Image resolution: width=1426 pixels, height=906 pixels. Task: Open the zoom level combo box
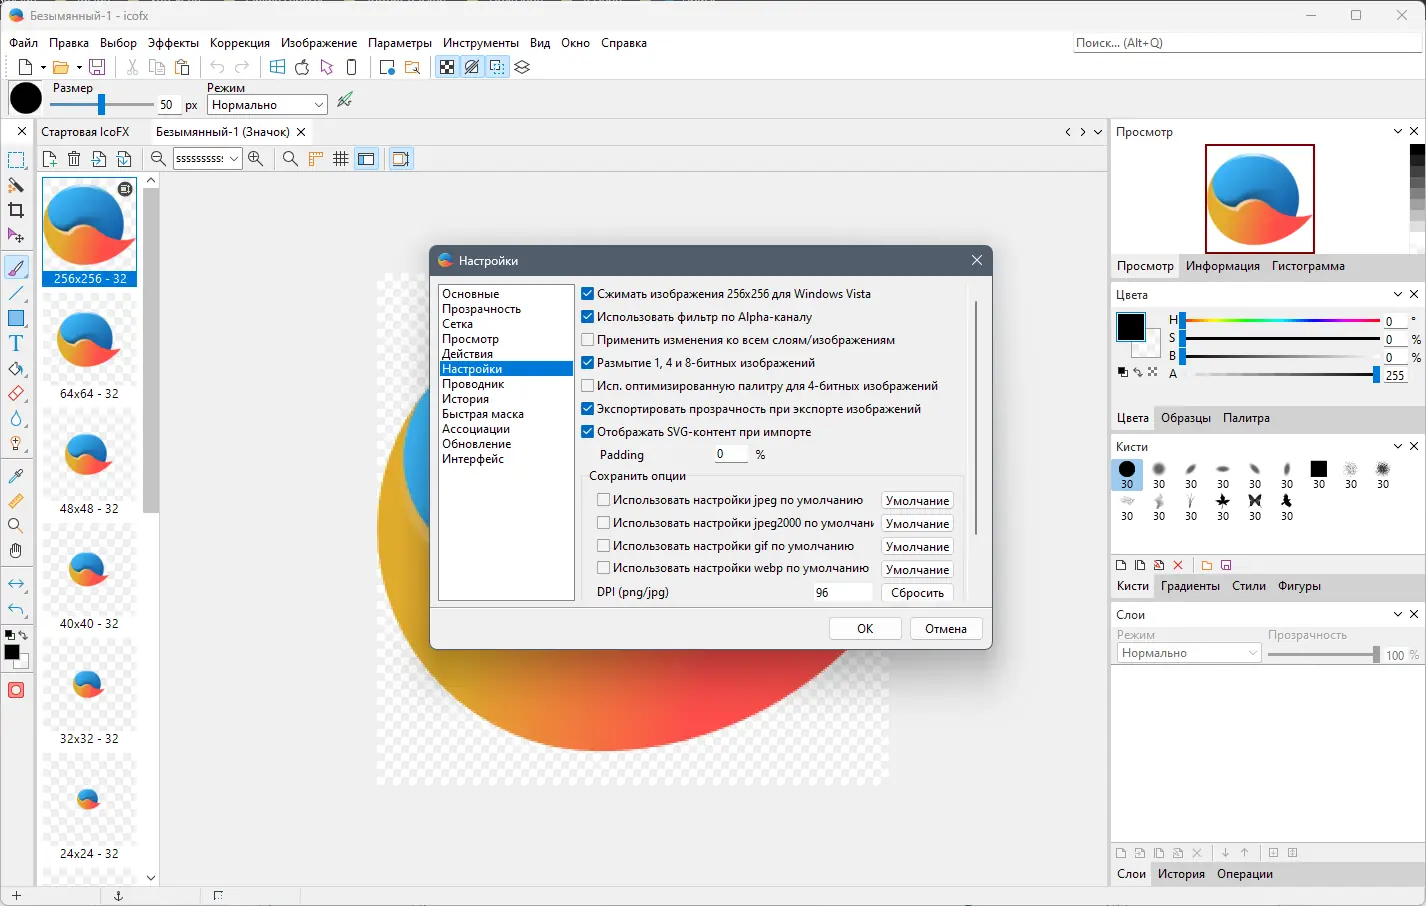(208, 159)
